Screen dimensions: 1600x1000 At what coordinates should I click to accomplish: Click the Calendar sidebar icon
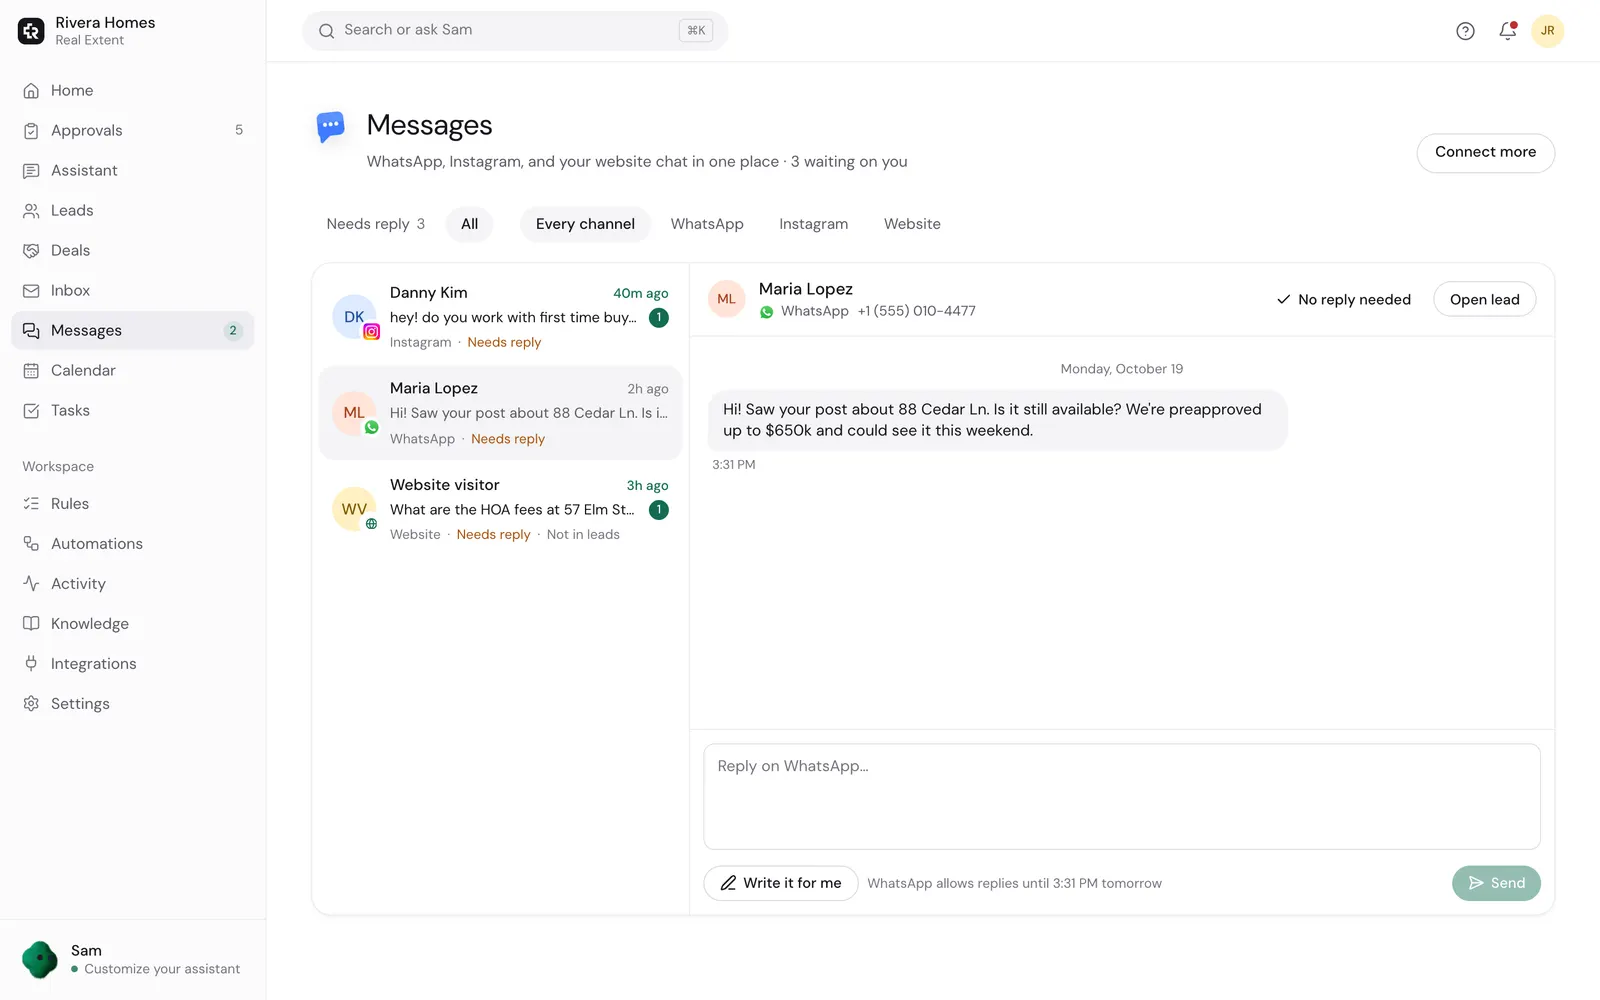tap(31, 371)
